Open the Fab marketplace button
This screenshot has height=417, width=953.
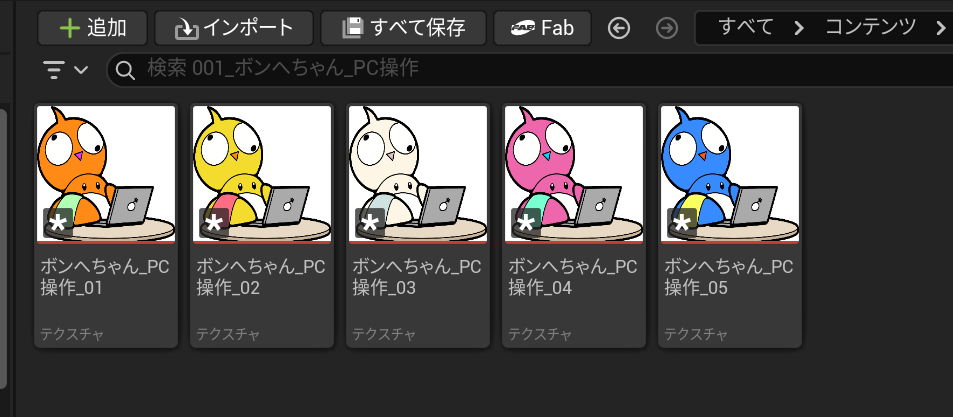tap(542, 28)
